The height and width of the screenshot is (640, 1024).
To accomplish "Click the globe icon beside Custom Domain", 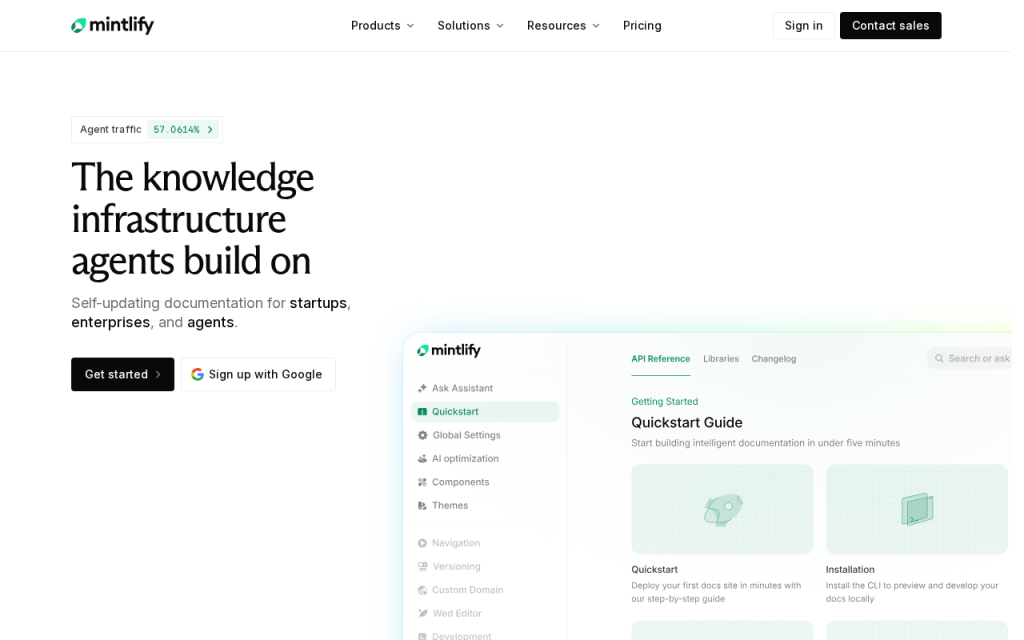I will [422, 590].
